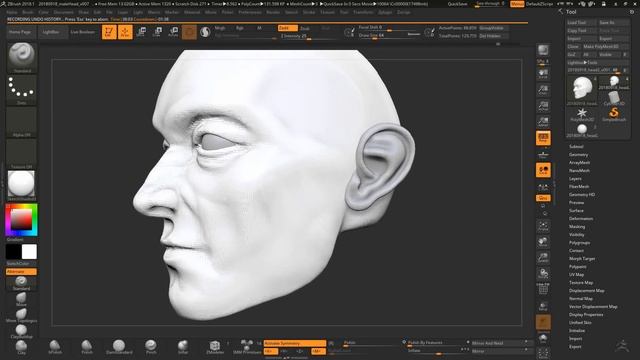Toggle the orange Persp perspective button

543,138
